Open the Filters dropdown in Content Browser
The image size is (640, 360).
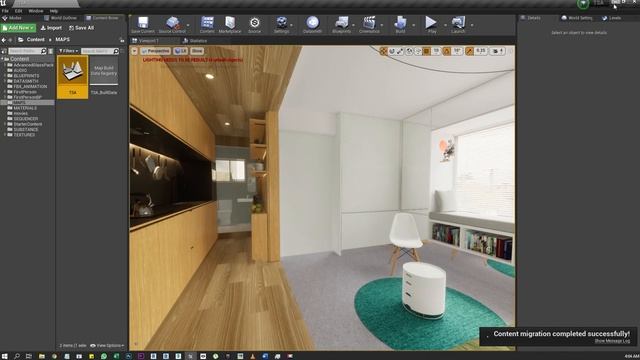68,51
